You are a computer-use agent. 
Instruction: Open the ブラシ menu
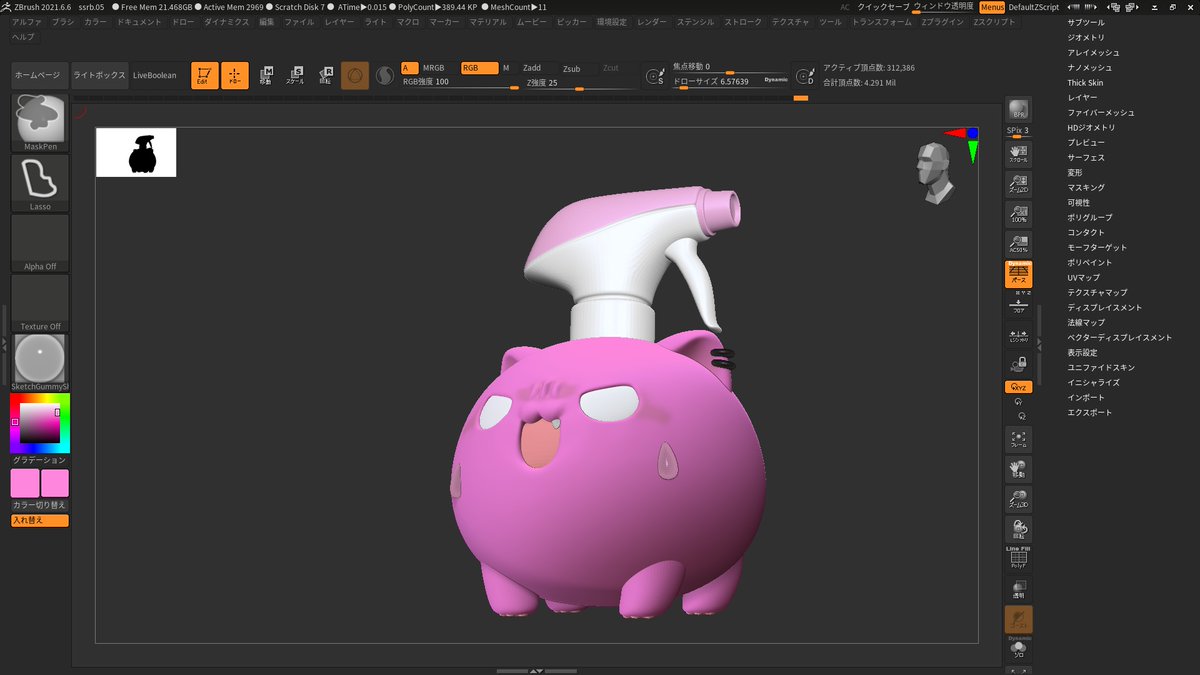[x=63, y=21]
